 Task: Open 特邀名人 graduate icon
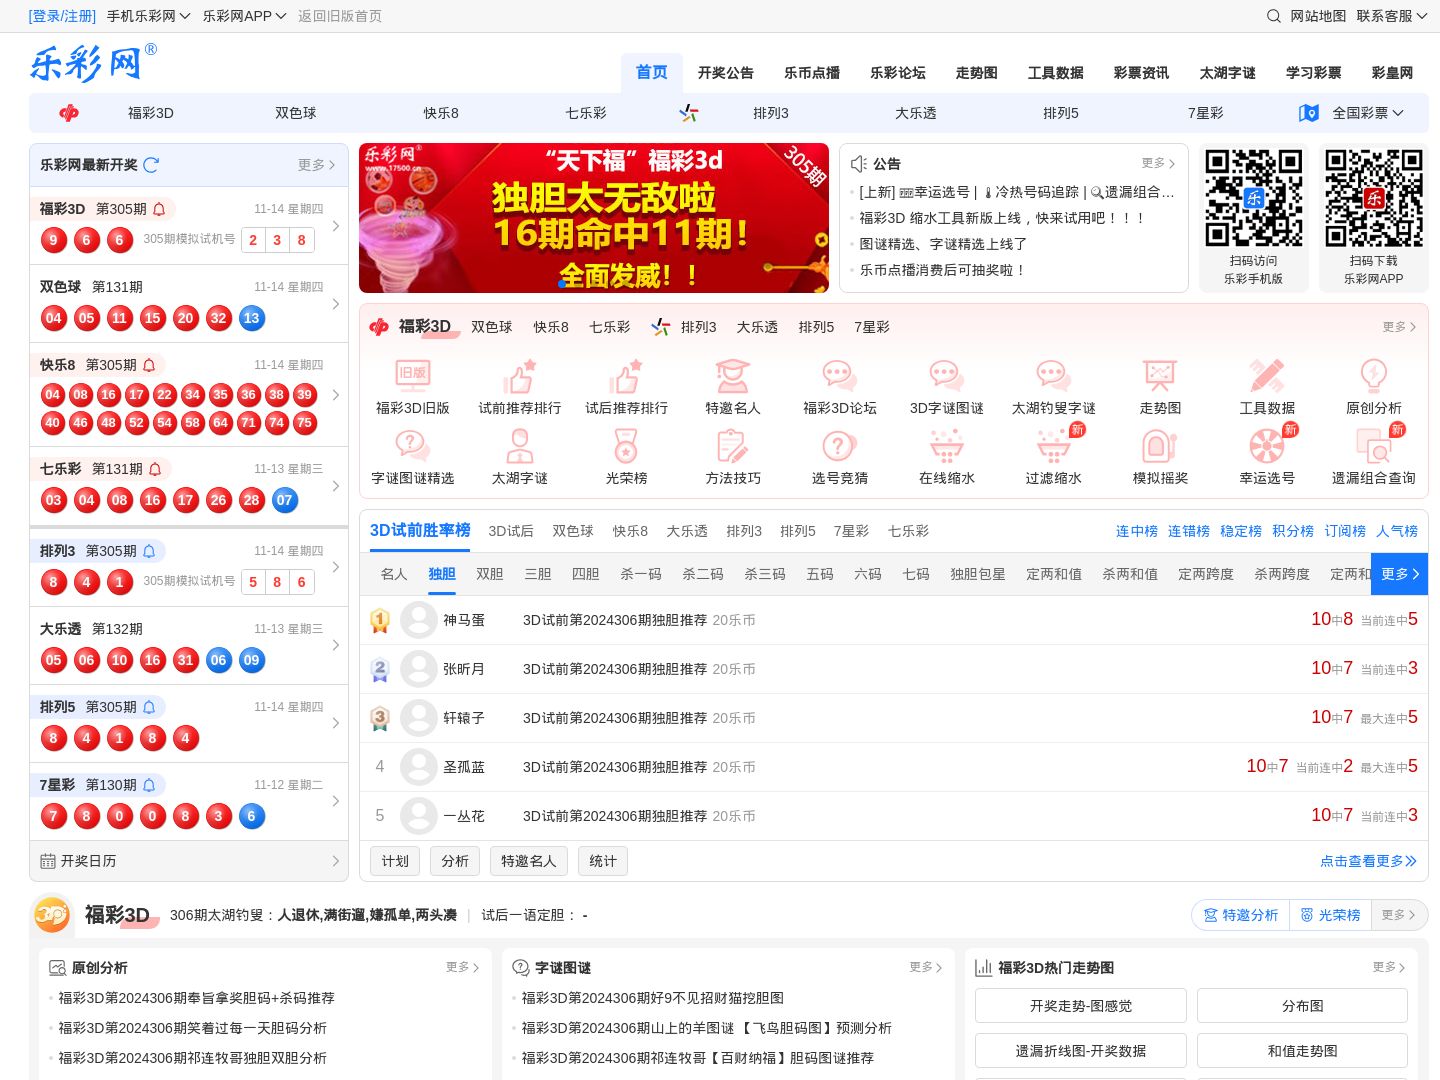click(733, 376)
